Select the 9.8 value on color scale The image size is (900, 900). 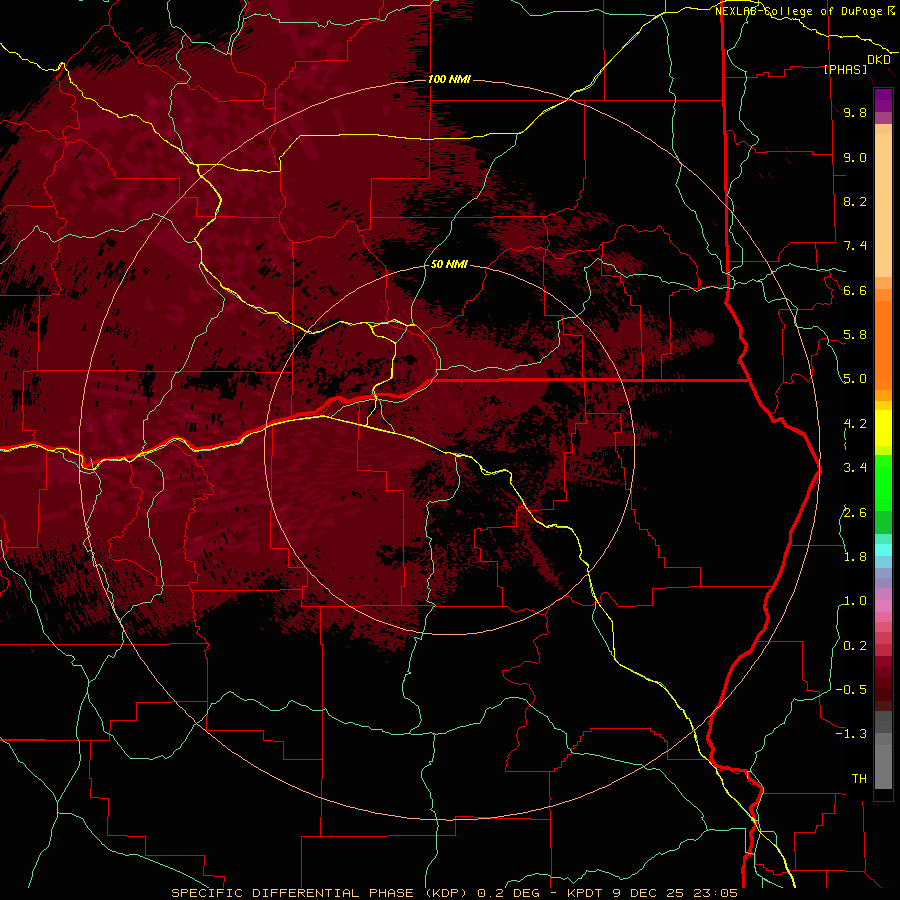click(x=855, y=112)
